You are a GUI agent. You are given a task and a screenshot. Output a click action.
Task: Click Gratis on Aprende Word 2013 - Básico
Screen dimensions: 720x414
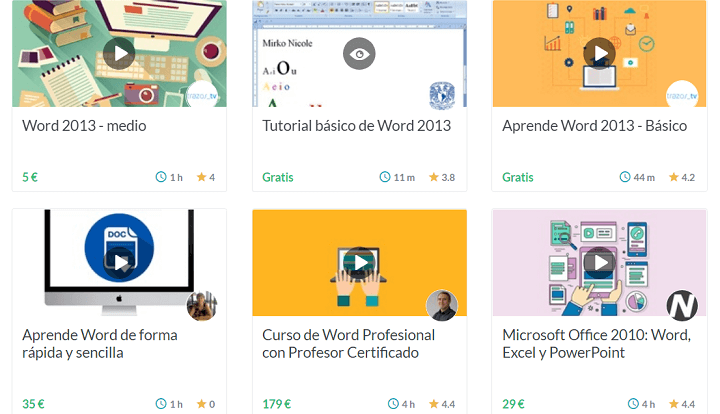click(518, 177)
